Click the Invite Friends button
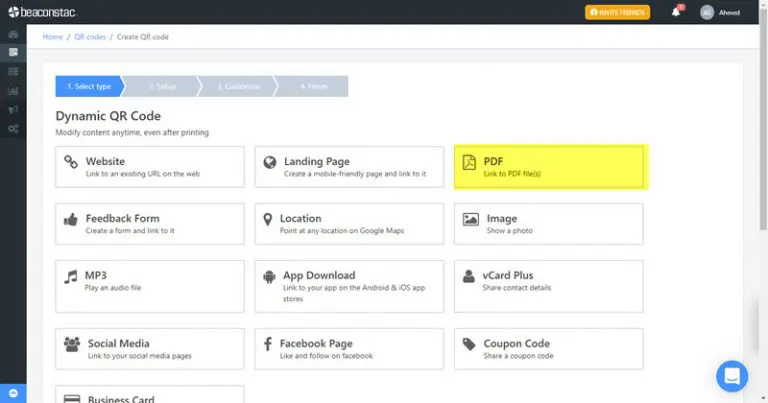Image resolution: width=768 pixels, height=403 pixels. (617, 12)
